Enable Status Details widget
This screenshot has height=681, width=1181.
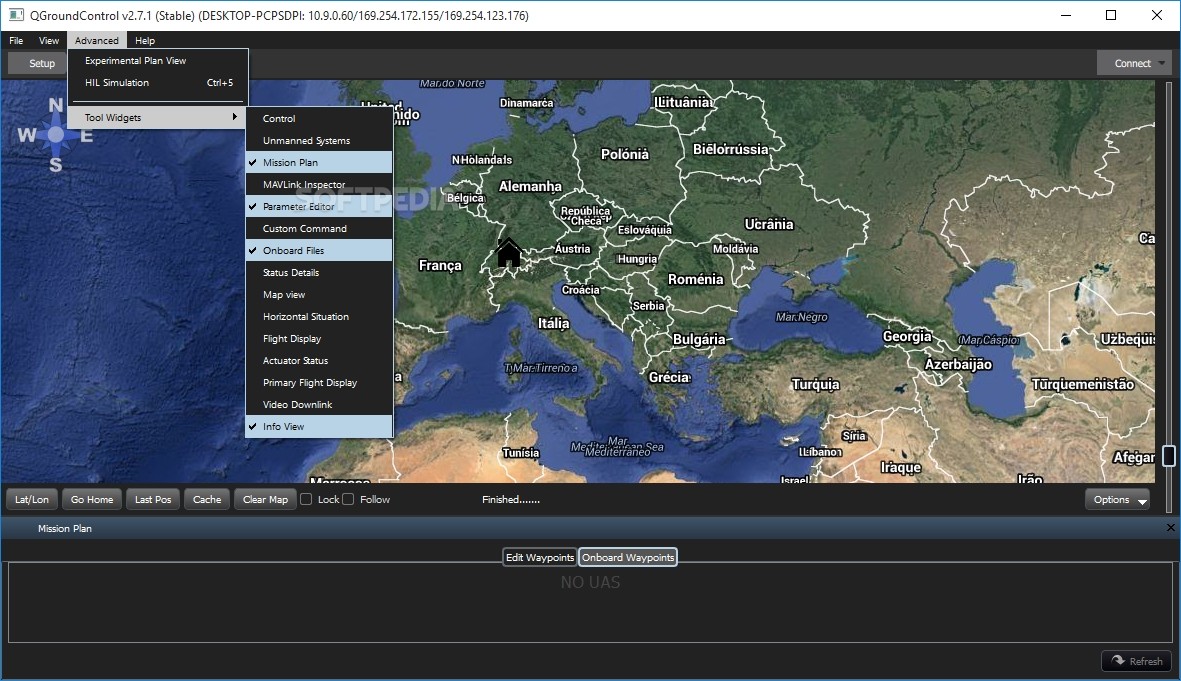pos(319,273)
